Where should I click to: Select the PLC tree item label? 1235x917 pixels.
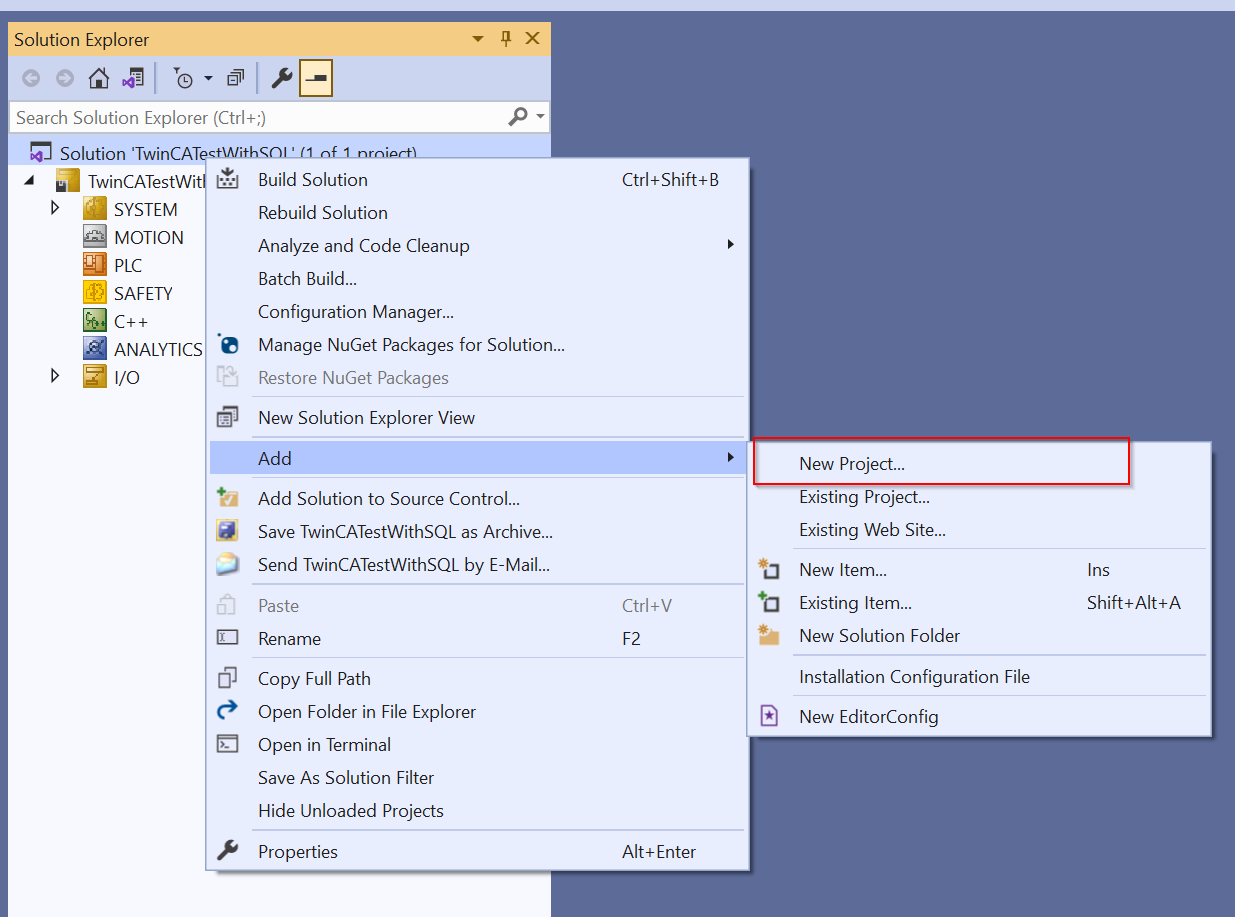pyautogui.click(x=128, y=265)
